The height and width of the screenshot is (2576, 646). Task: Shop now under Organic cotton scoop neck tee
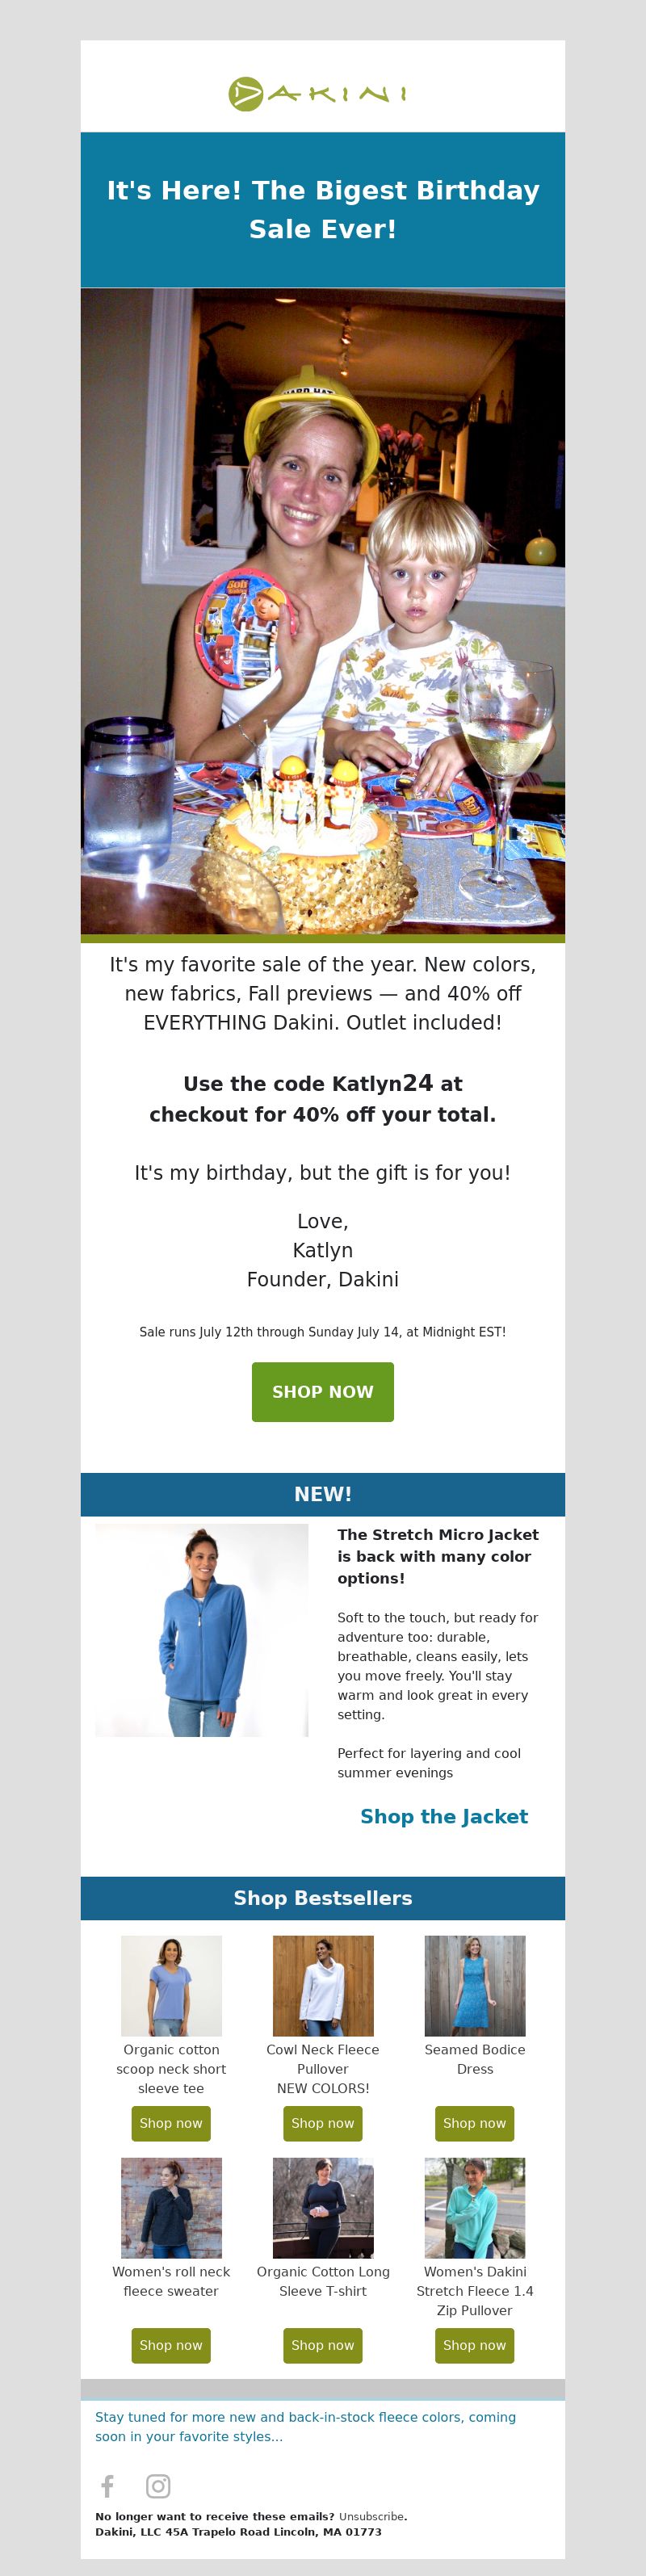click(171, 2123)
